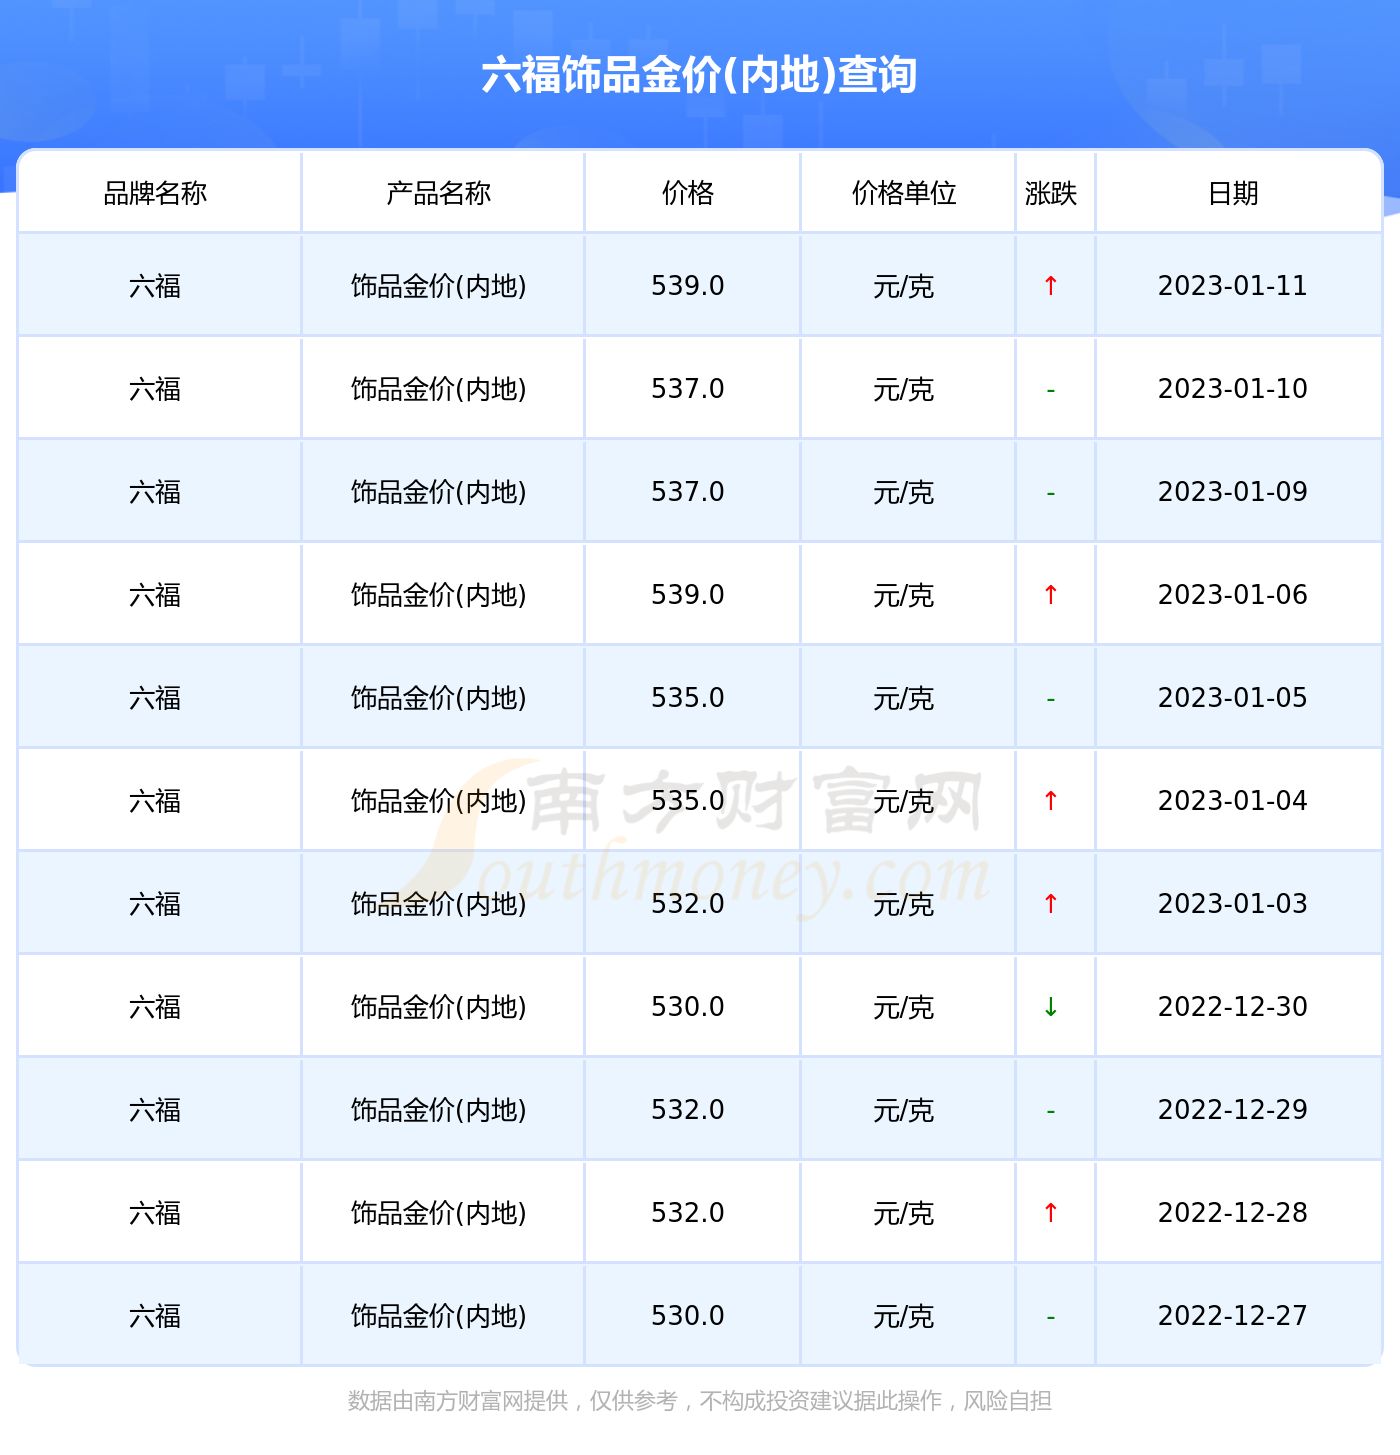Select the date cell 2022-12-28
This screenshot has width=1400, height=1455.
pyautogui.click(x=1233, y=1213)
